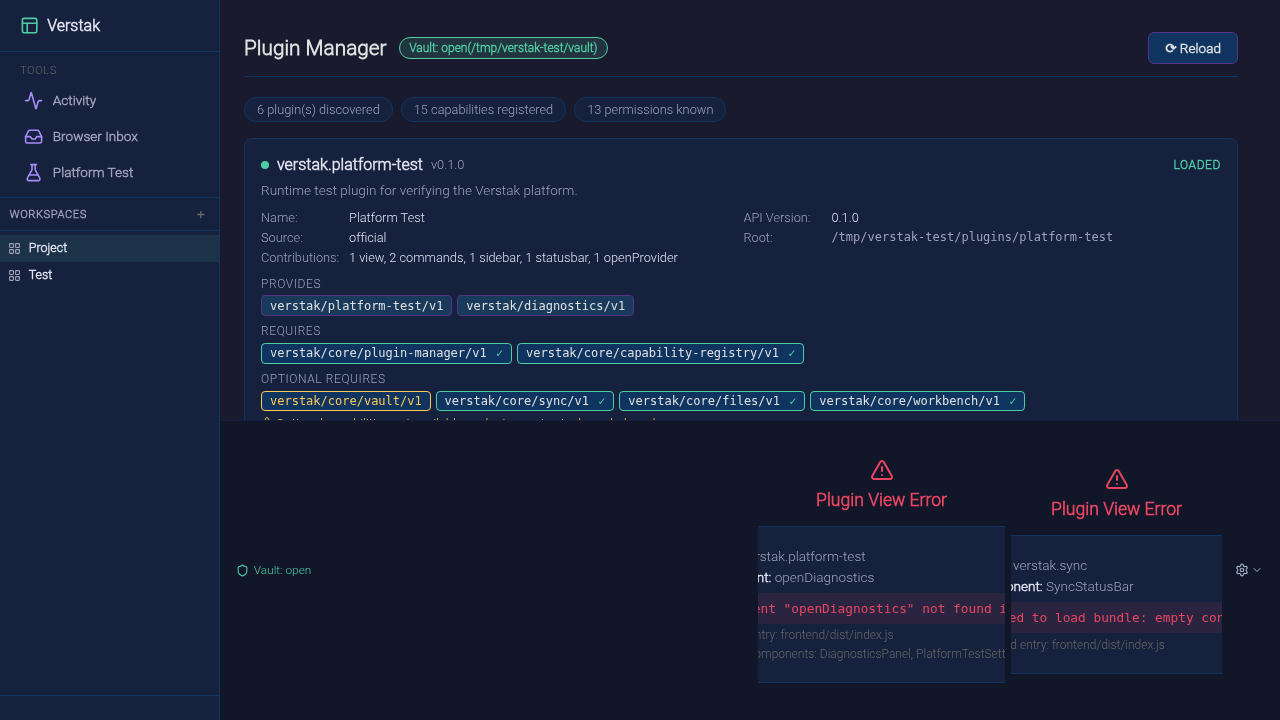Click the TOOLS section label
1280x720 pixels.
38,70
